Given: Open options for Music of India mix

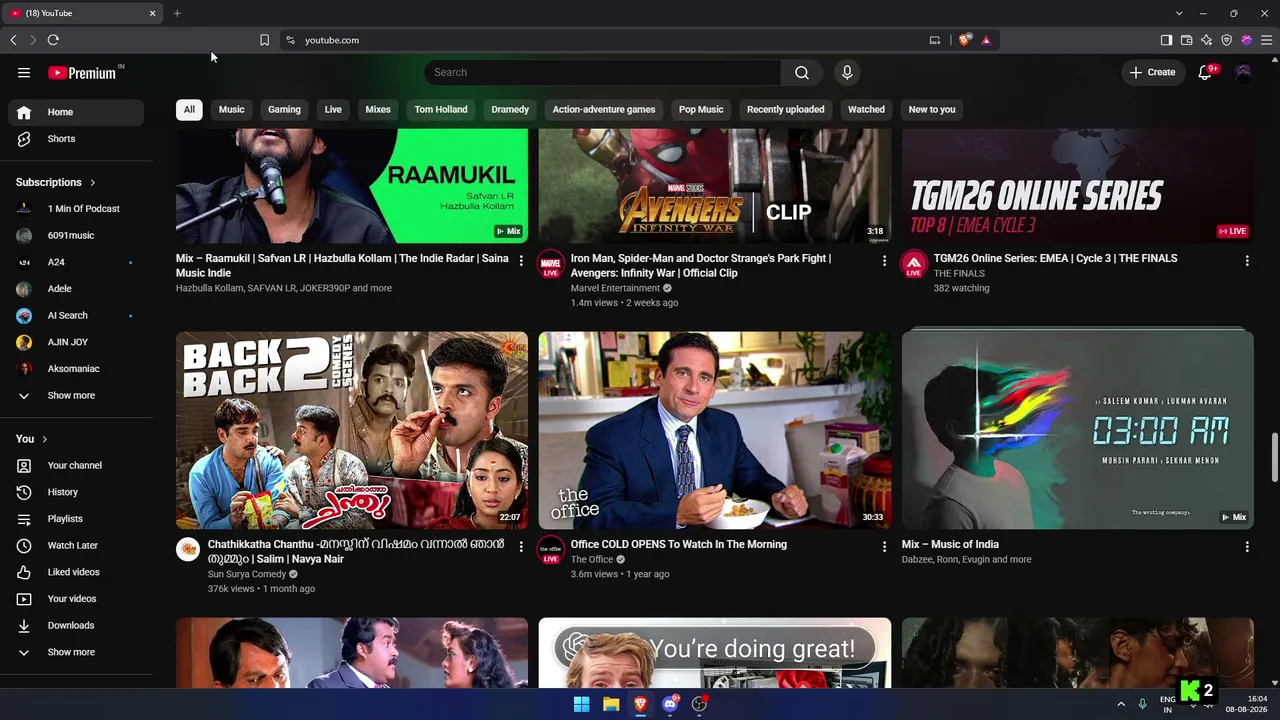Looking at the screenshot, I should tap(1247, 547).
